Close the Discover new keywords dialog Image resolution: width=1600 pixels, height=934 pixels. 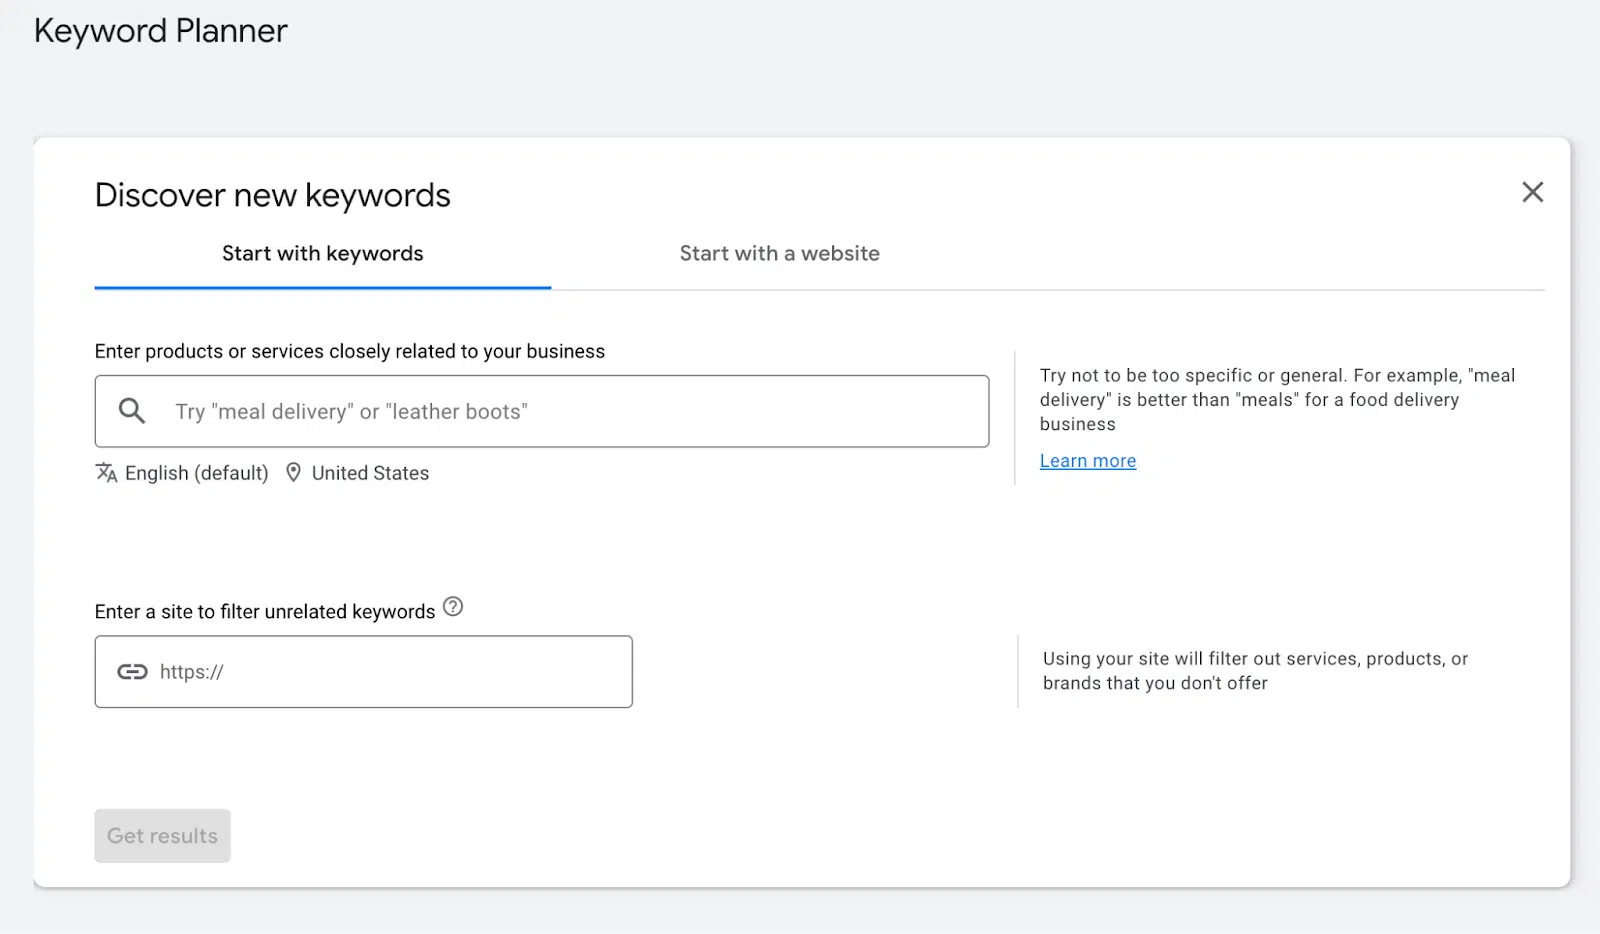(x=1532, y=192)
